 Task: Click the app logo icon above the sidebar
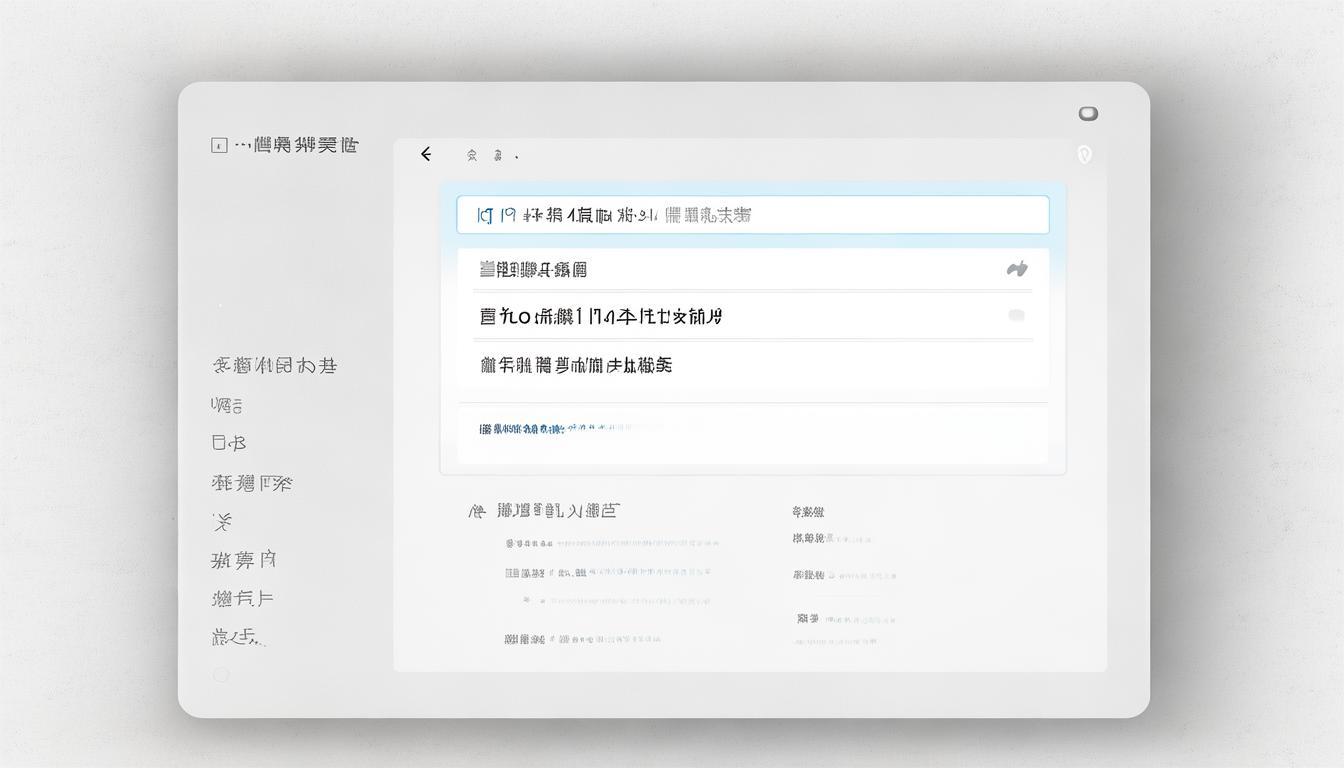click(x=218, y=144)
